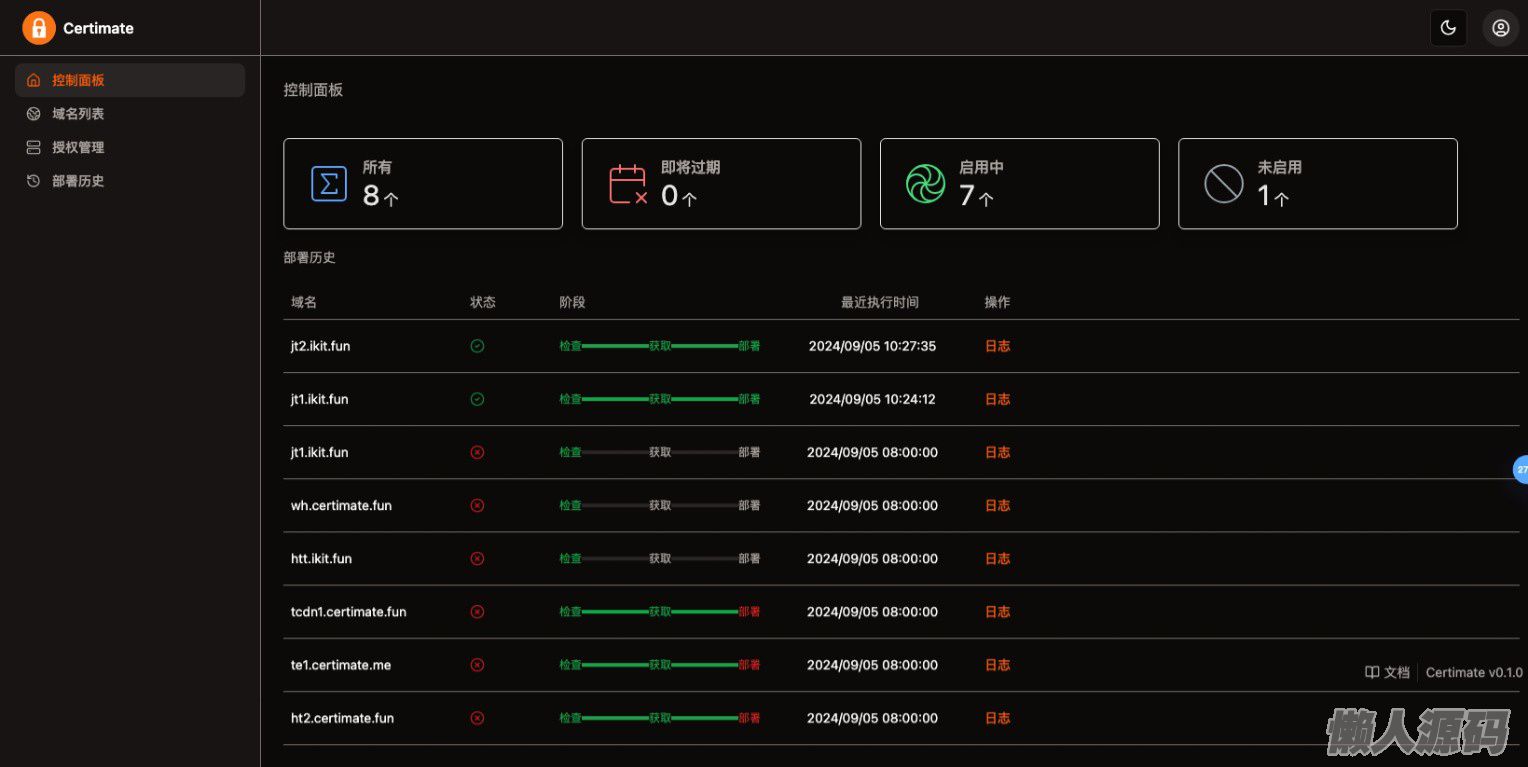Image resolution: width=1528 pixels, height=767 pixels.
Task: Click the green fan icon on 启用中 card
Action: coord(925,184)
